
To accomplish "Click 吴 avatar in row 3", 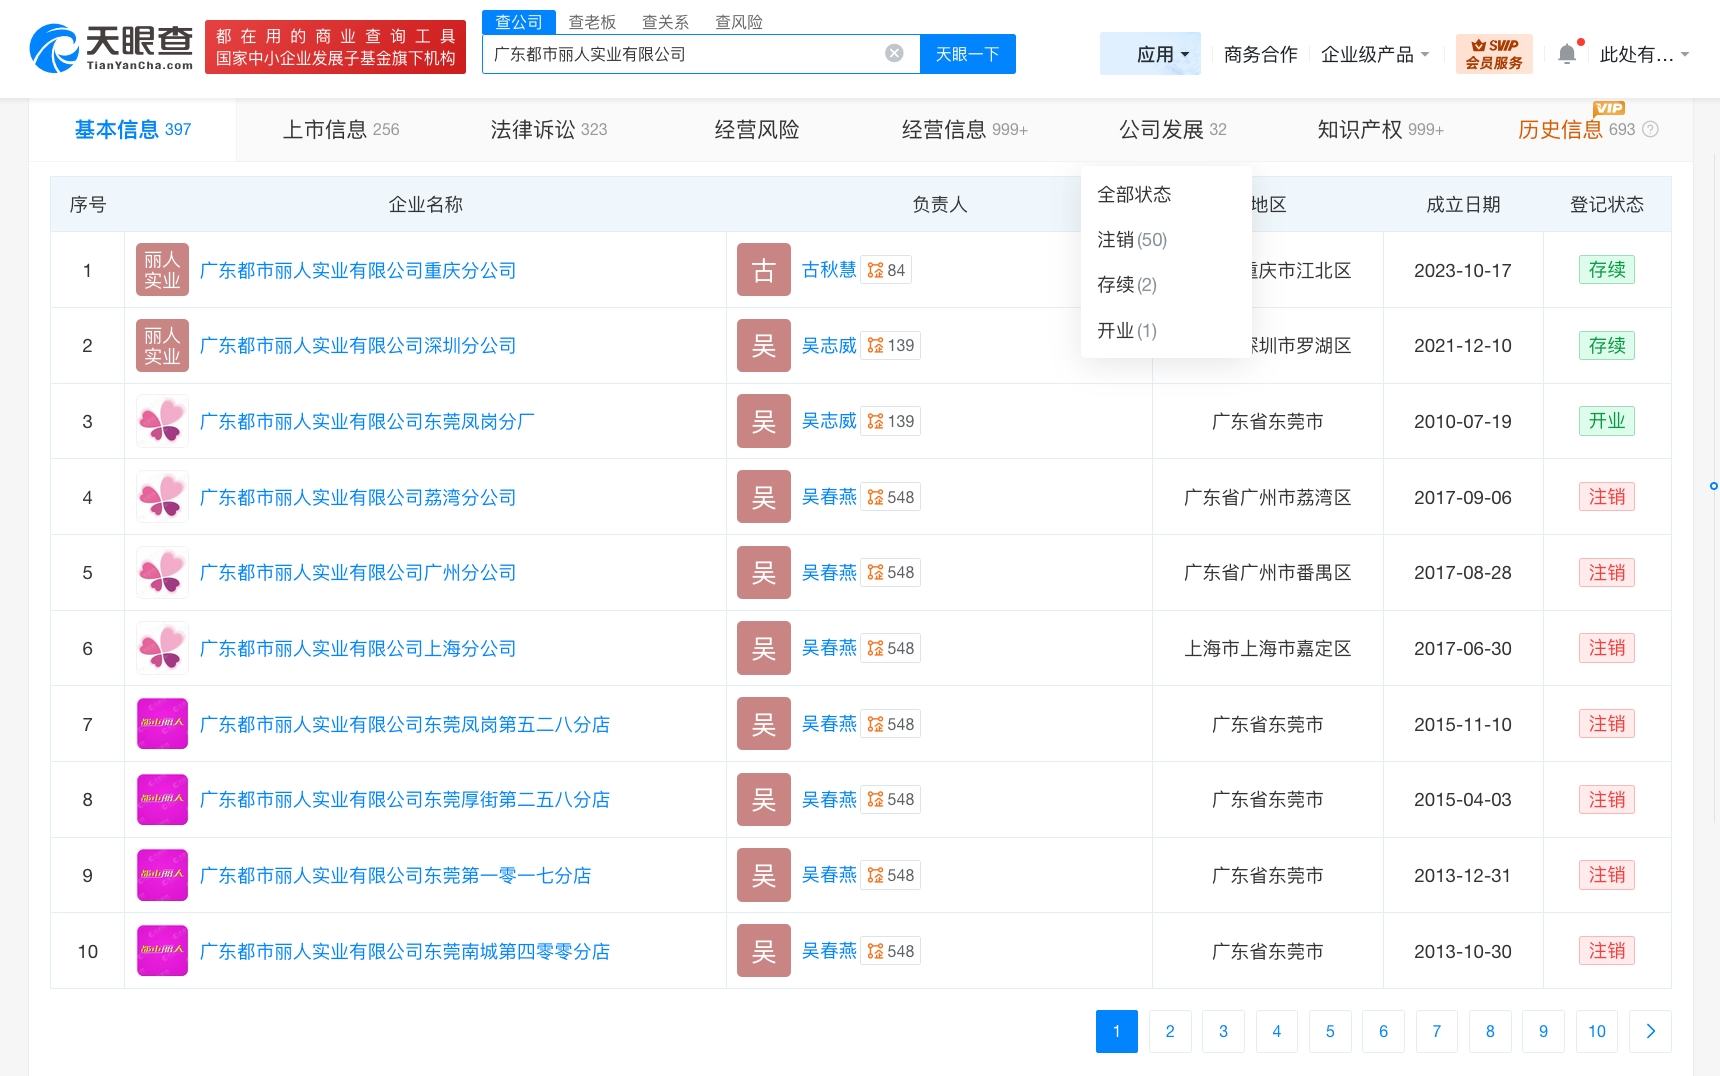I will coord(763,421).
